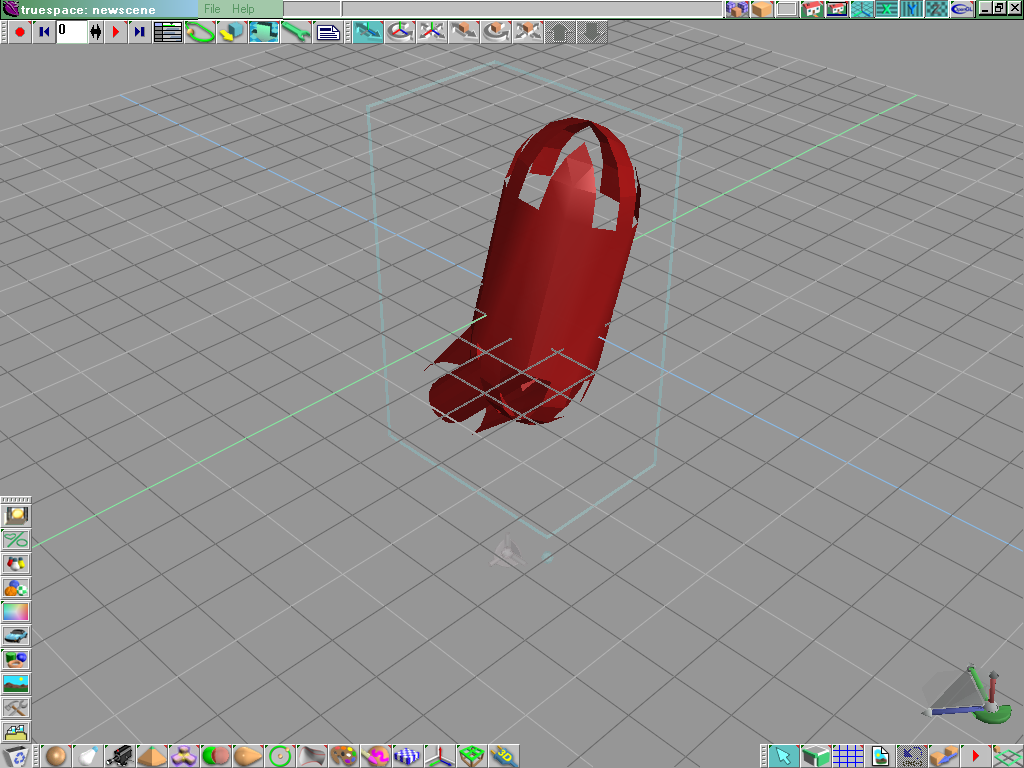Open the blue object info panel icon

pos(328,31)
